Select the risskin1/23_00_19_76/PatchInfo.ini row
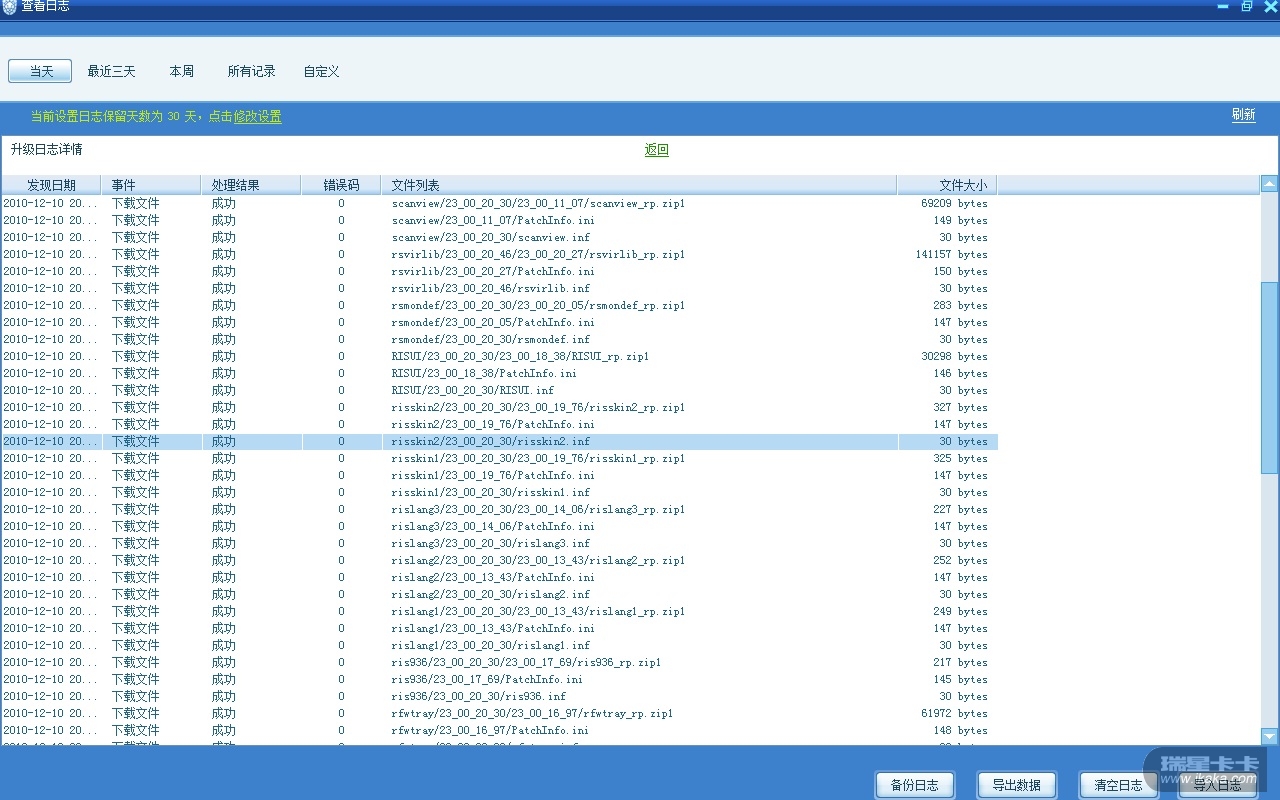Screen dimensions: 1280x800 coord(499,475)
